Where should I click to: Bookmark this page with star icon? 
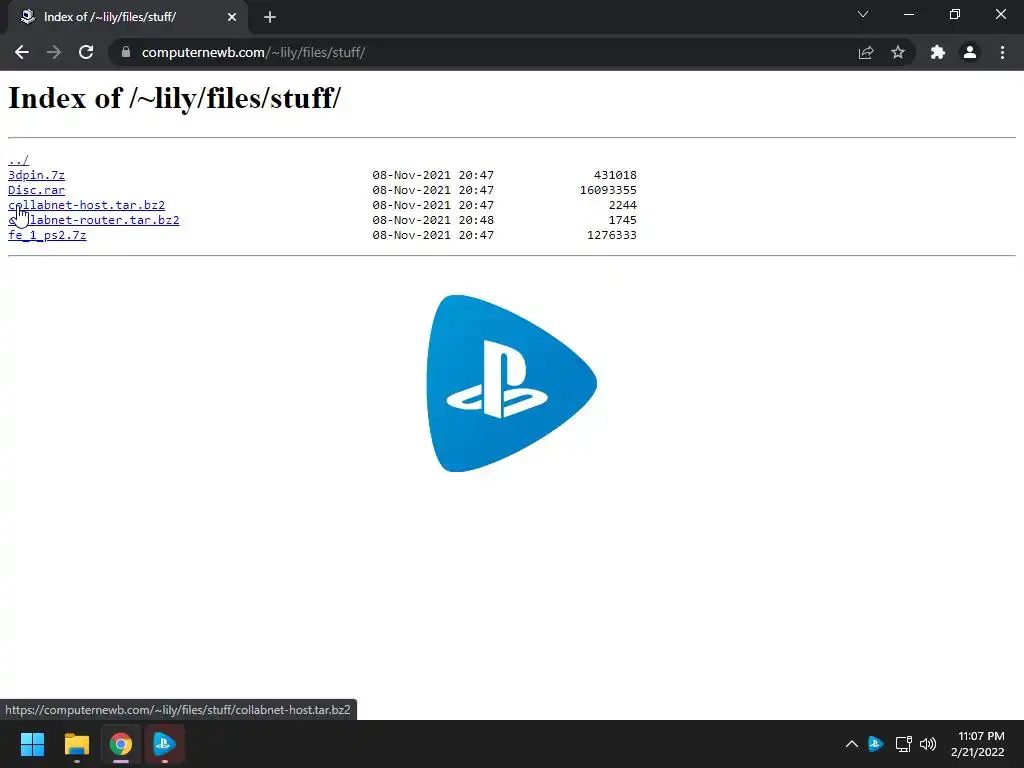pos(898,52)
